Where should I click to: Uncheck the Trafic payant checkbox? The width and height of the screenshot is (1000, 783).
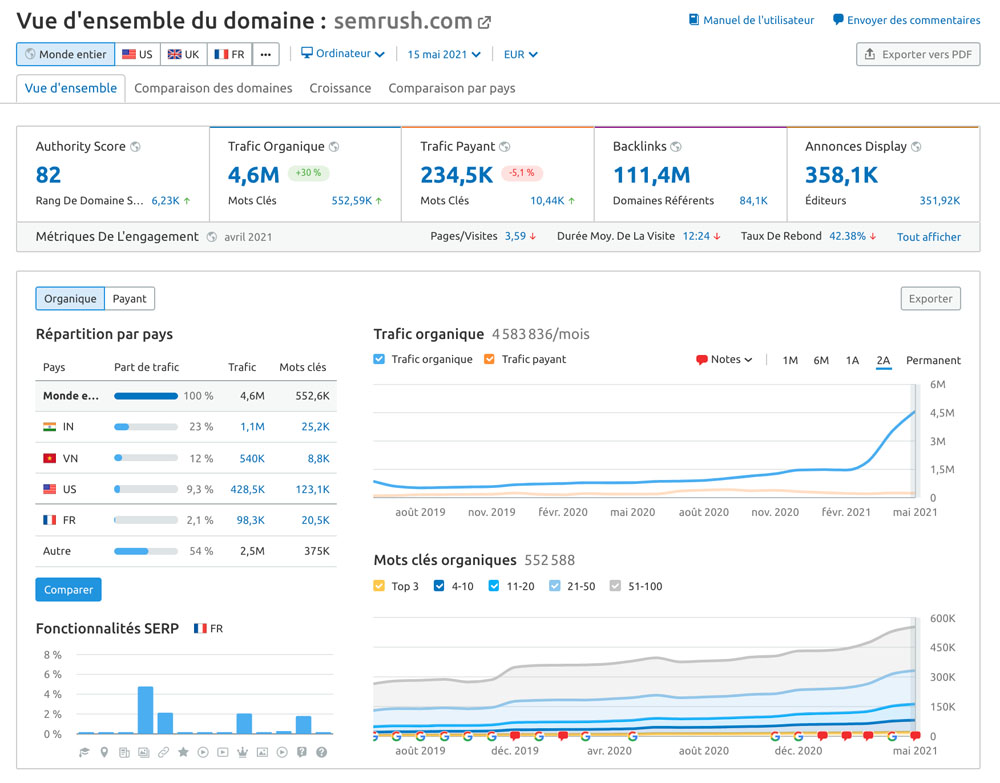489,359
